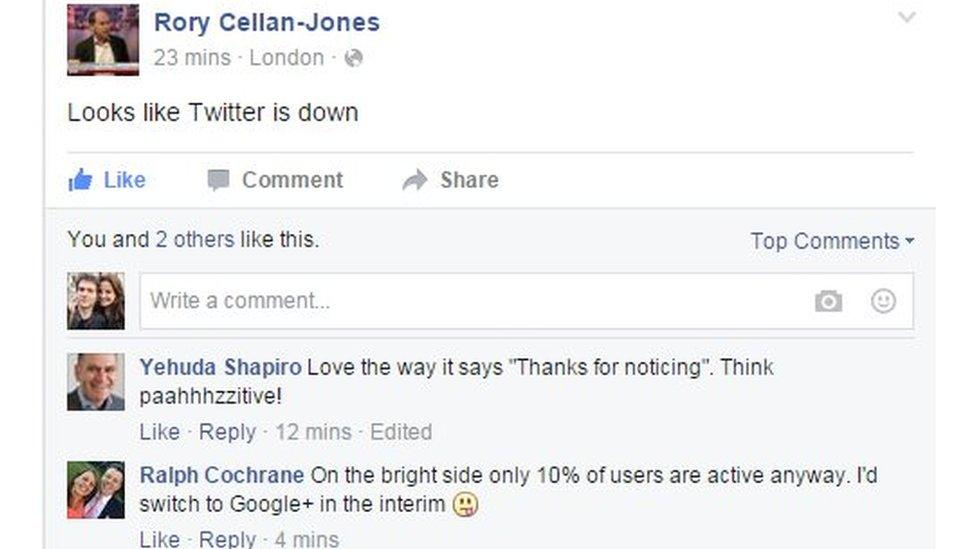The height and width of the screenshot is (549, 976).
Task: Attach a photo using the camera icon
Action: click(828, 301)
